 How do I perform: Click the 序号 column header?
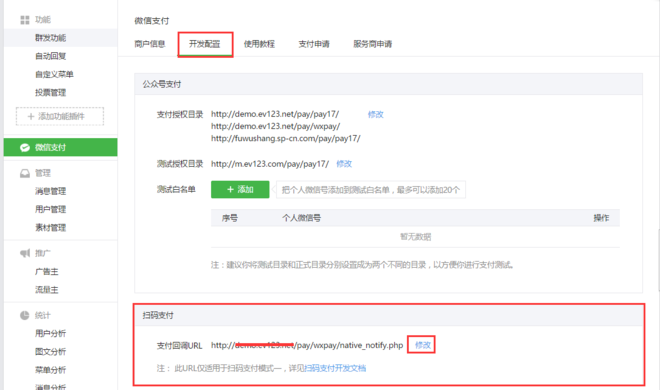pos(230,218)
